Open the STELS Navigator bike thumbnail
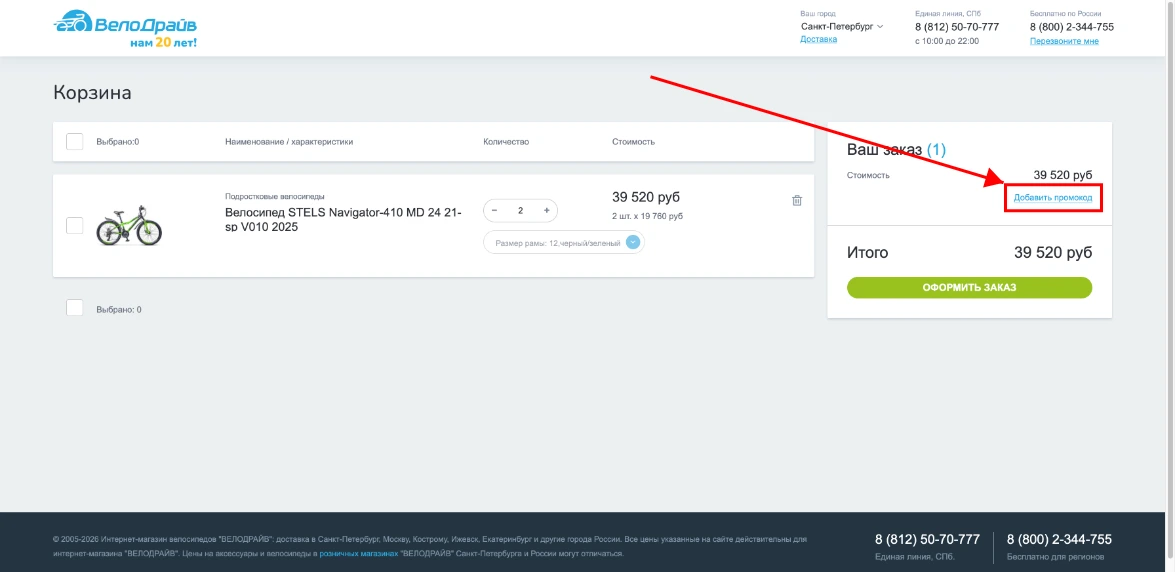Viewport: 1175px width, 572px height. [x=129, y=226]
